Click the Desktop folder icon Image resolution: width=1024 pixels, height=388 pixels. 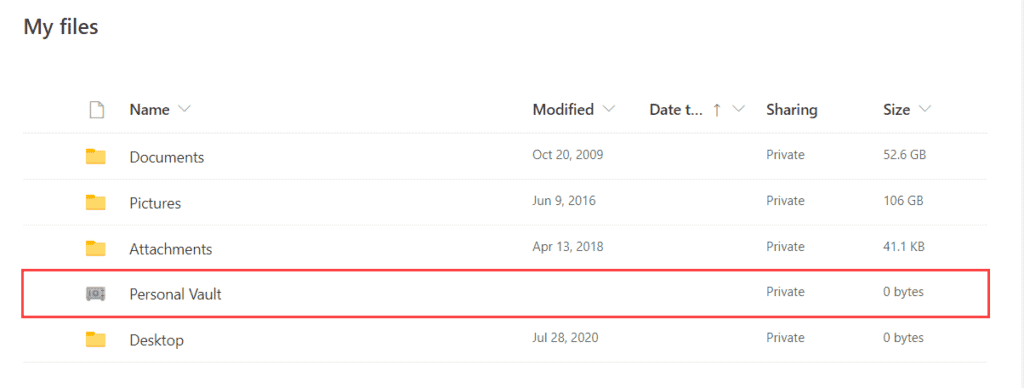(96, 340)
